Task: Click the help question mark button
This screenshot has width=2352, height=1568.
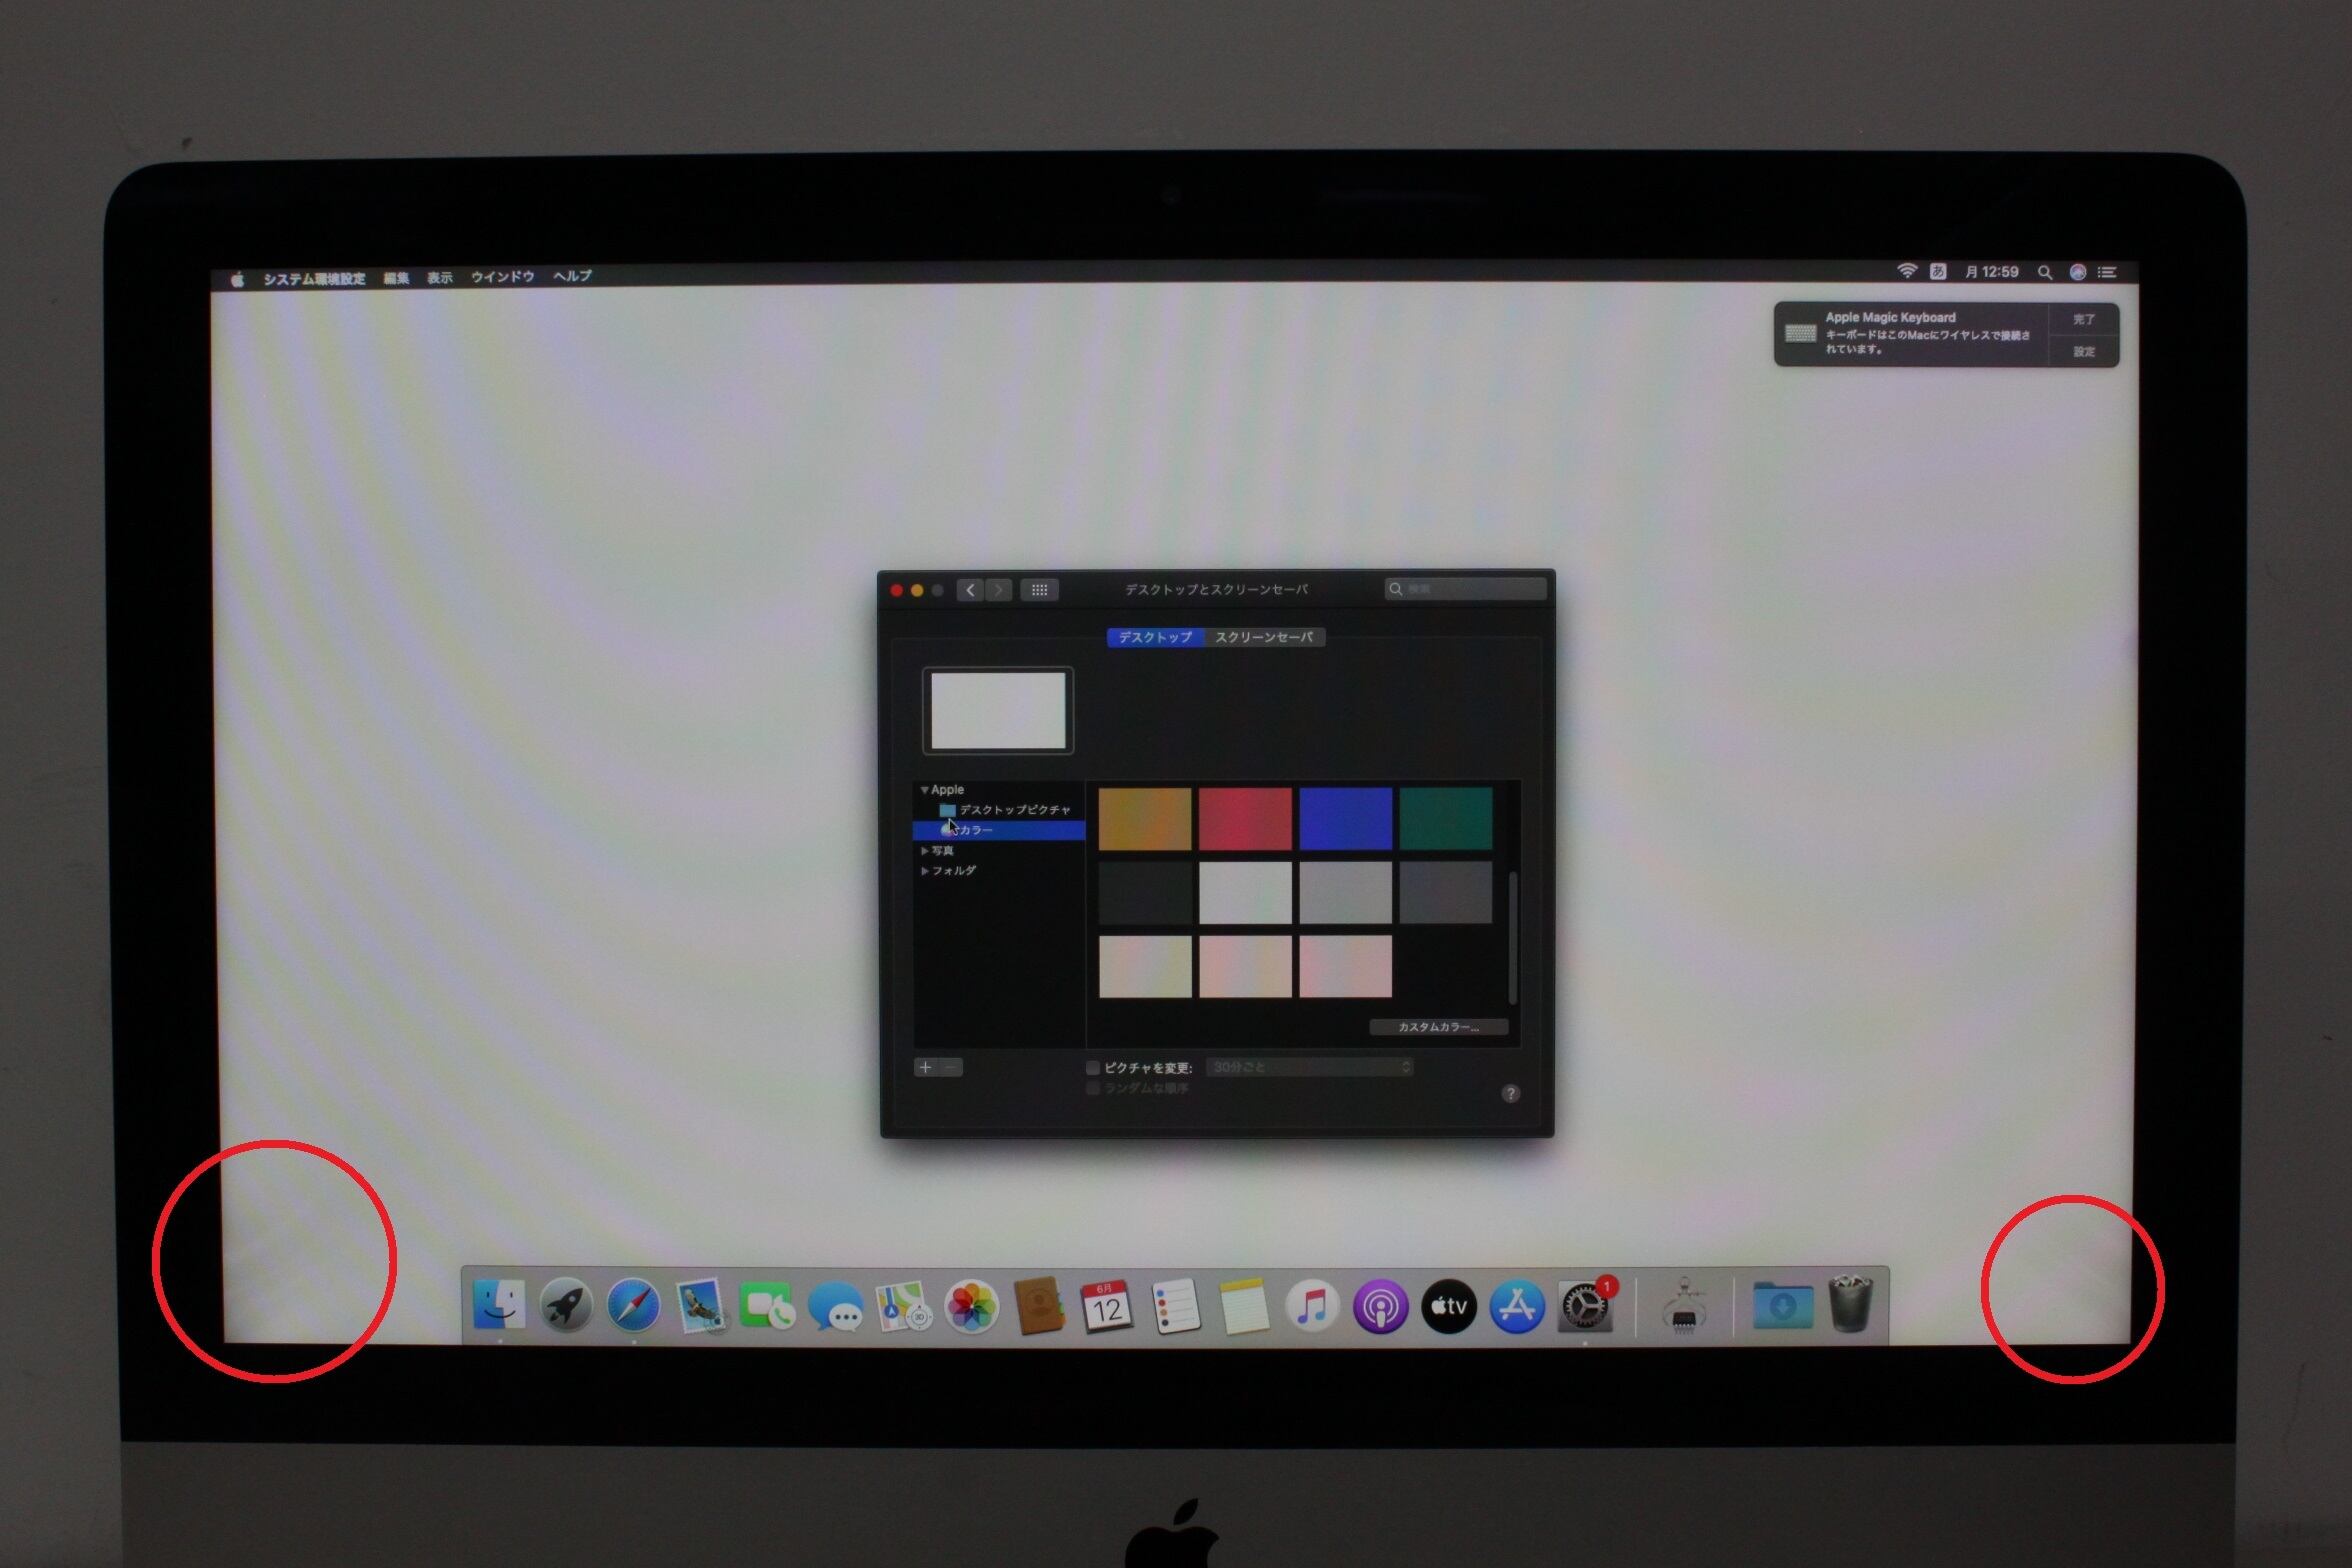Action: coord(1510,1093)
